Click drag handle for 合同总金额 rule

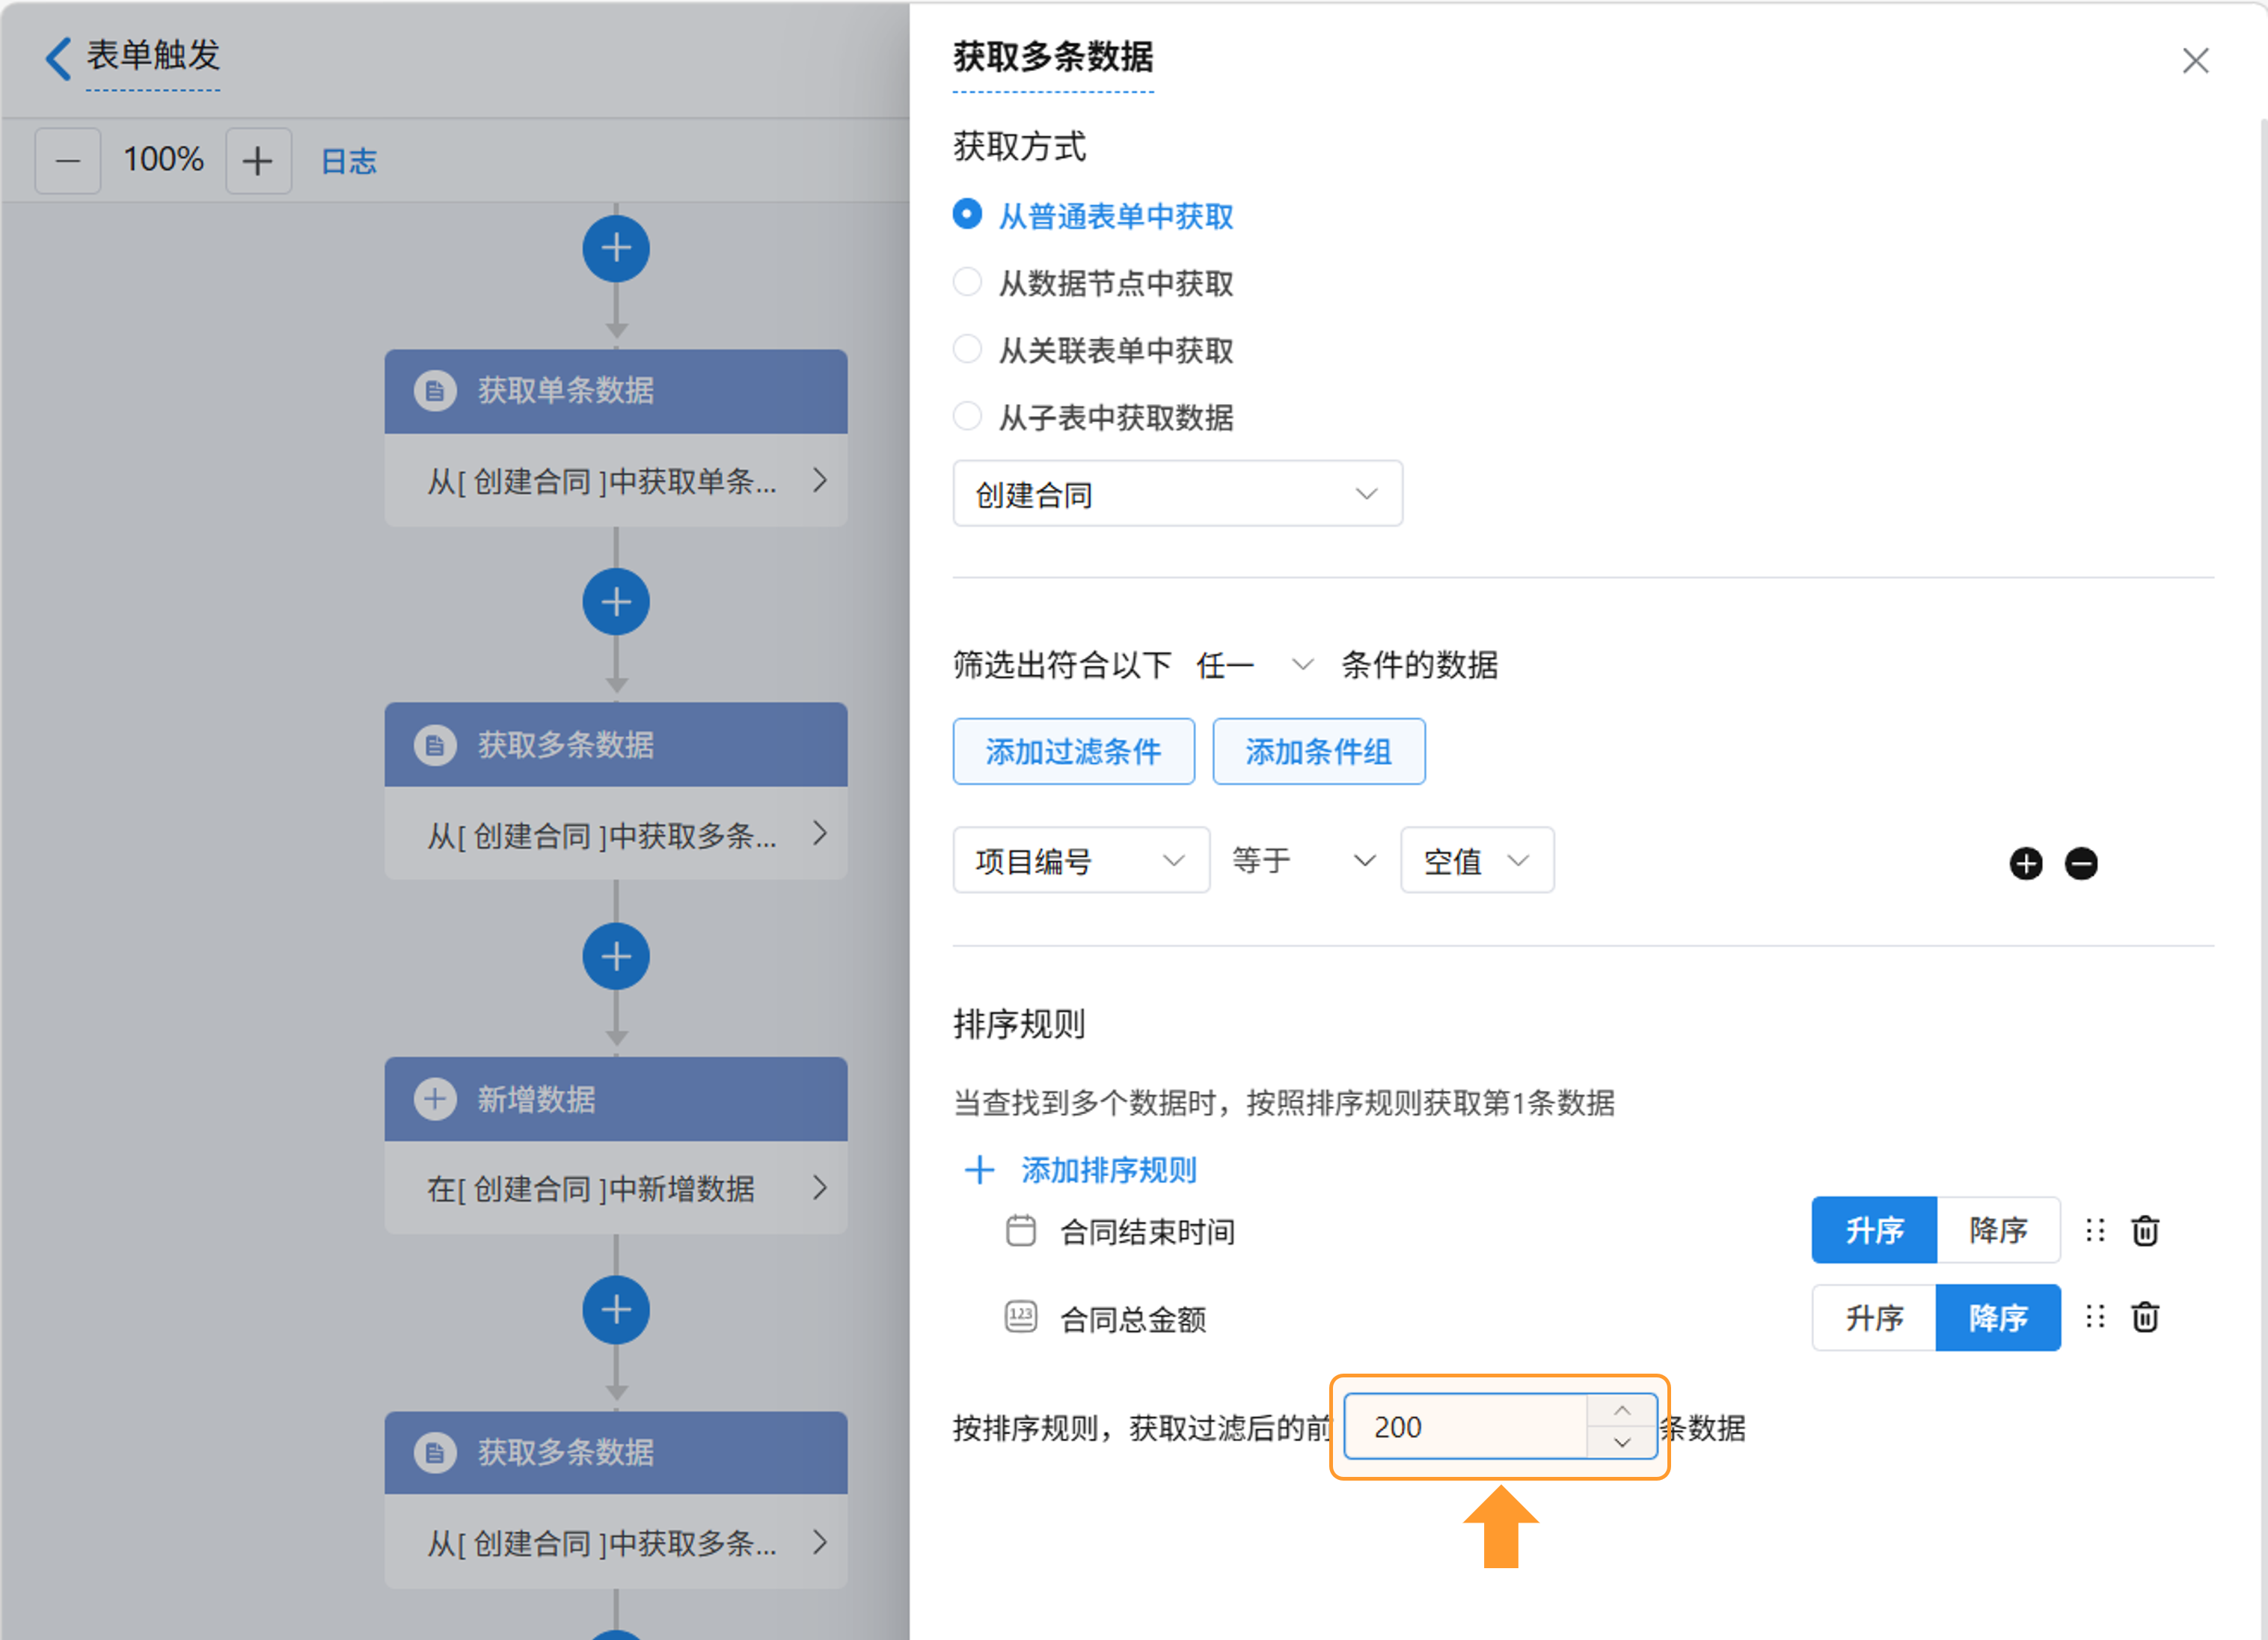click(x=2095, y=1317)
